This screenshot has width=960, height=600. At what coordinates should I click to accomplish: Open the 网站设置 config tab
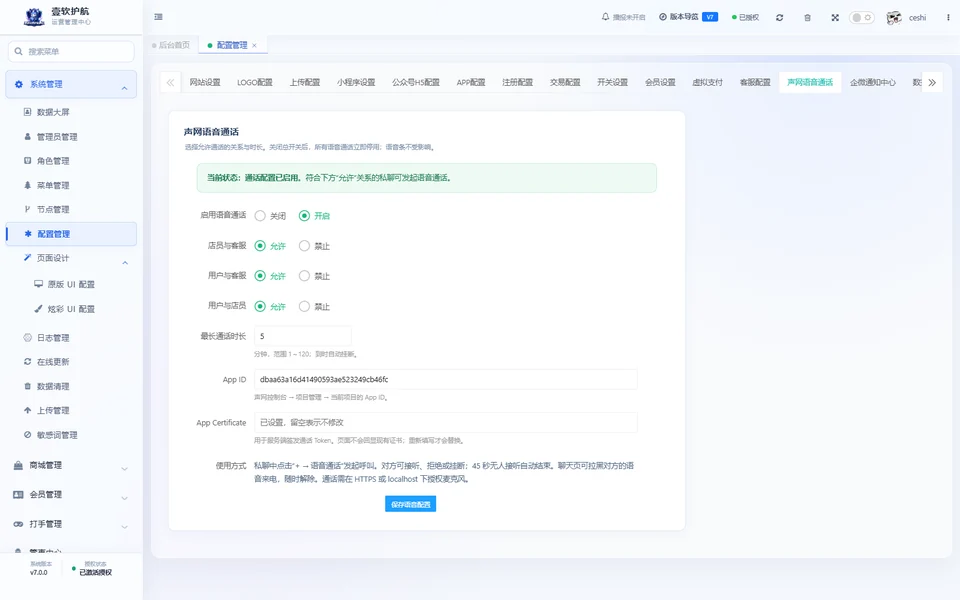[x=204, y=82]
